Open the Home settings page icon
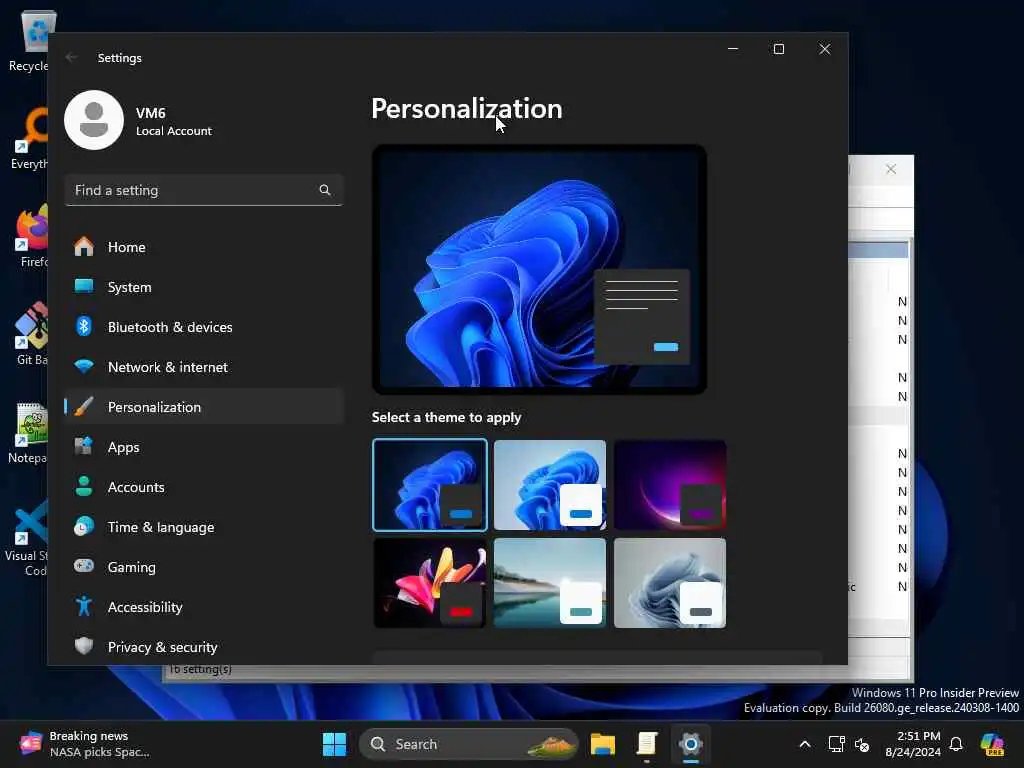Viewport: 1024px width, 768px height. pyautogui.click(x=84, y=247)
